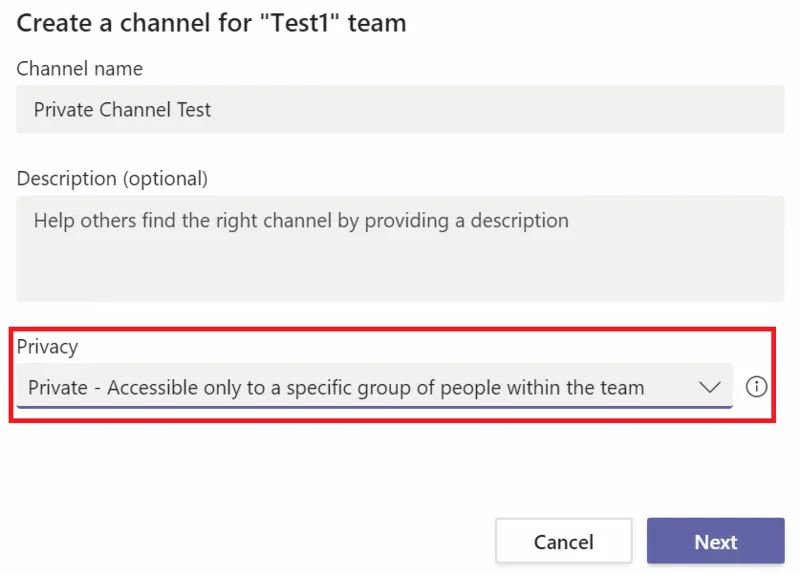Click blank dialog area left of Cancel button

pos(255,541)
